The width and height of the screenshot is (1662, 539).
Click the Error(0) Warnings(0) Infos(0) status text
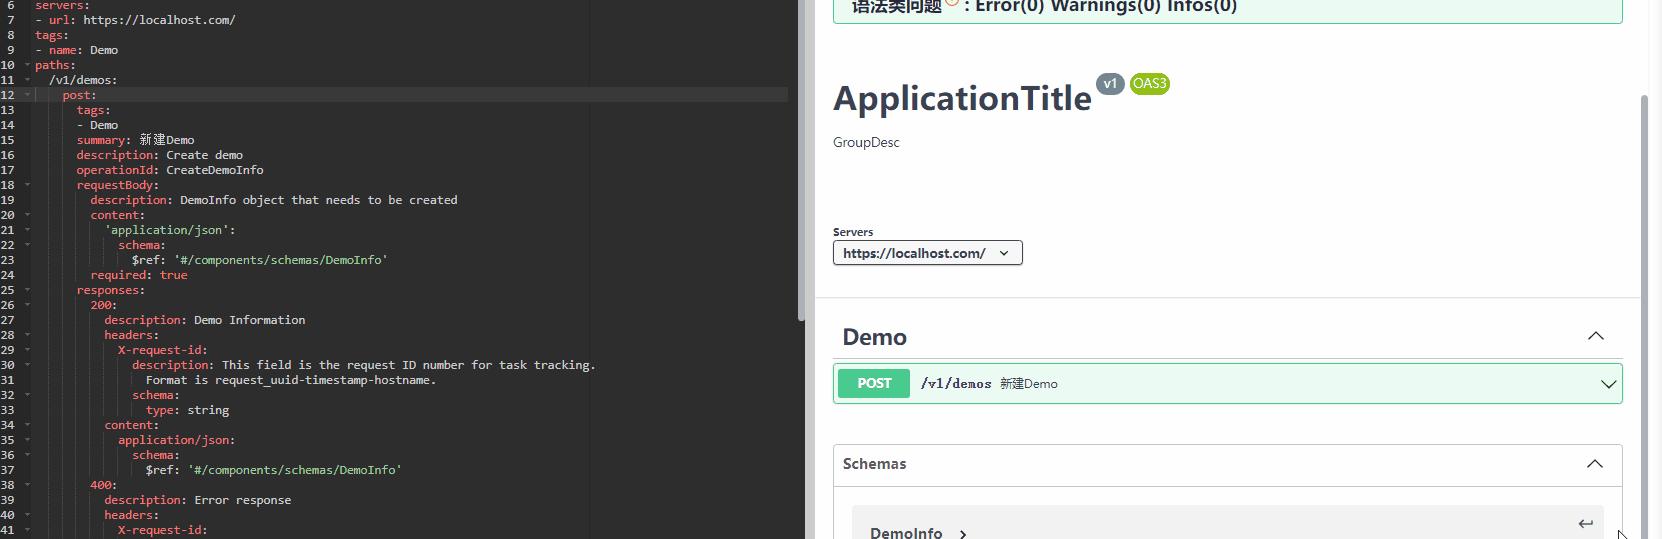pos(1106,7)
